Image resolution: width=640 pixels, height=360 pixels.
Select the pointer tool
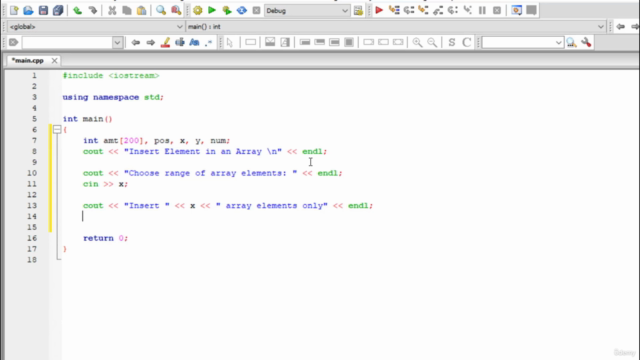click(230, 42)
